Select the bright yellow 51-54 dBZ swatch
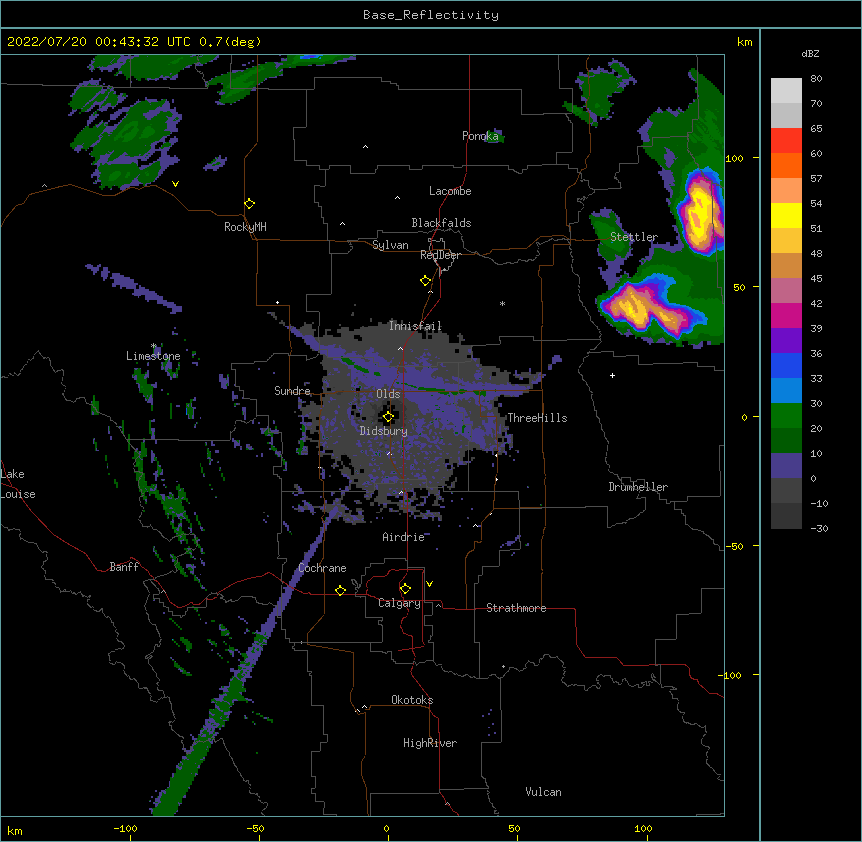This screenshot has height=842, width=862. (x=786, y=215)
